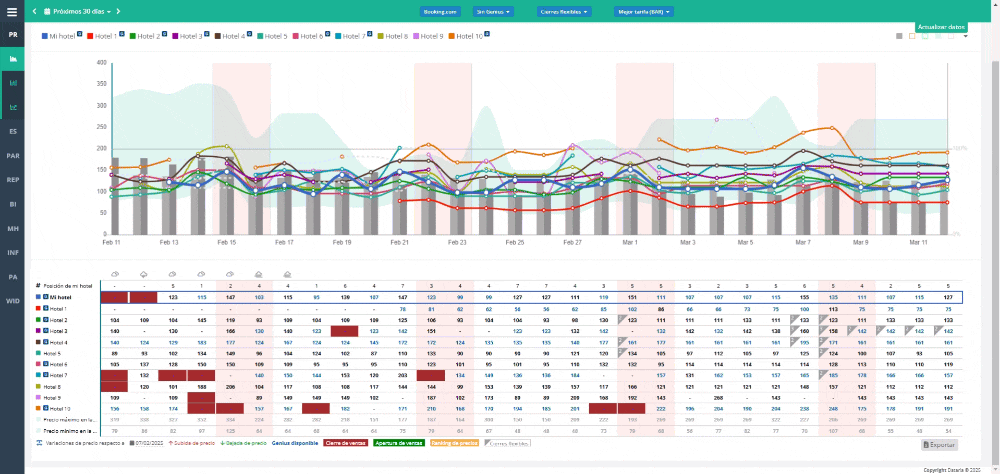Click the seventh weather icon above table
The width and height of the screenshot is (1000, 474).
[288, 274]
